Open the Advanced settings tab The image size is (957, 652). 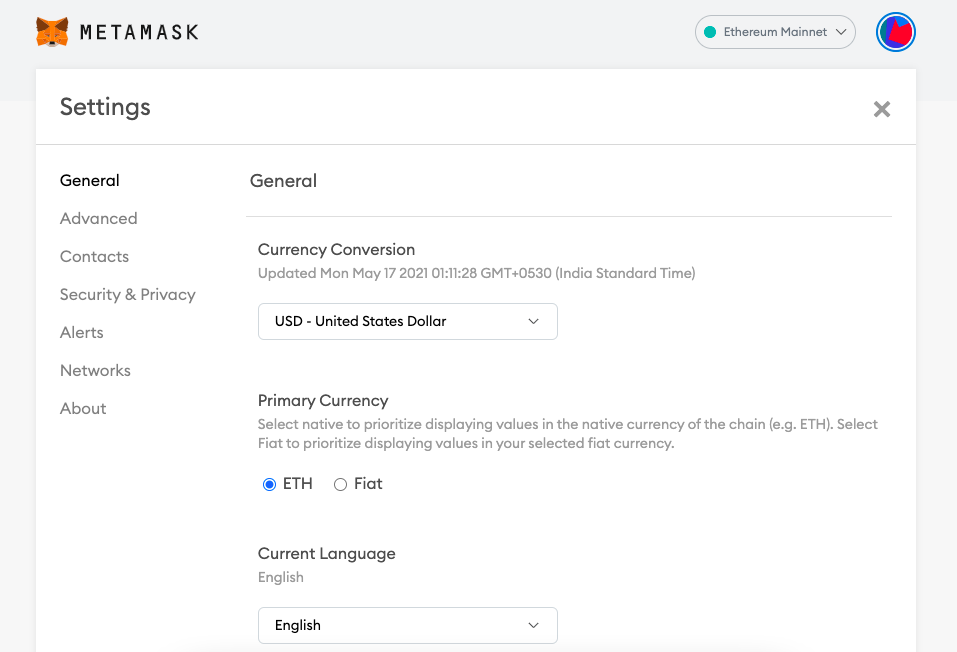coord(98,219)
